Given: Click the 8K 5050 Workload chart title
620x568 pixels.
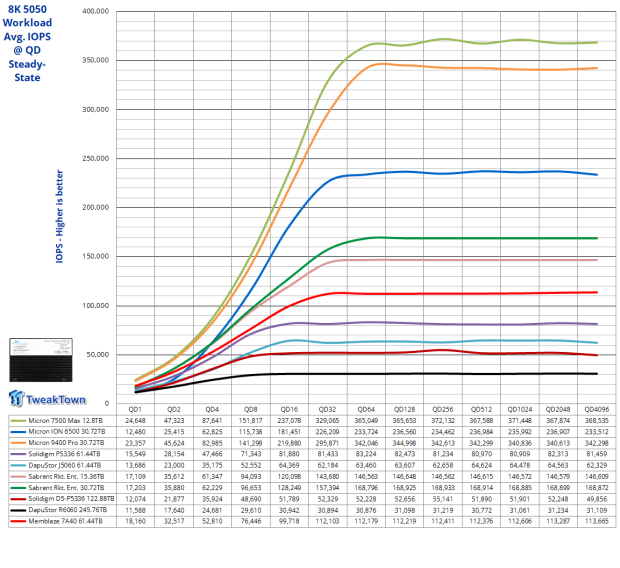Looking at the screenshot, I should [27, 43].
